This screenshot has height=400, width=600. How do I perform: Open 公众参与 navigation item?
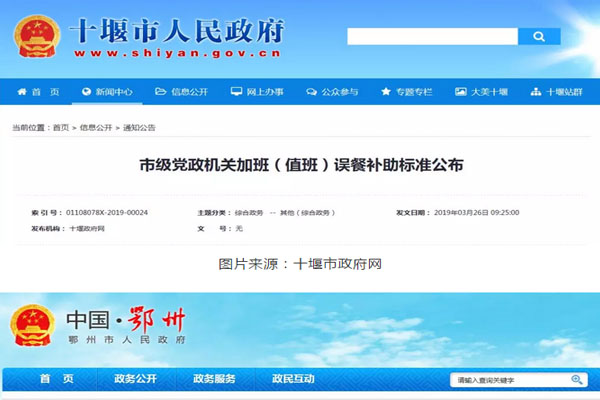tap(340, 92)
